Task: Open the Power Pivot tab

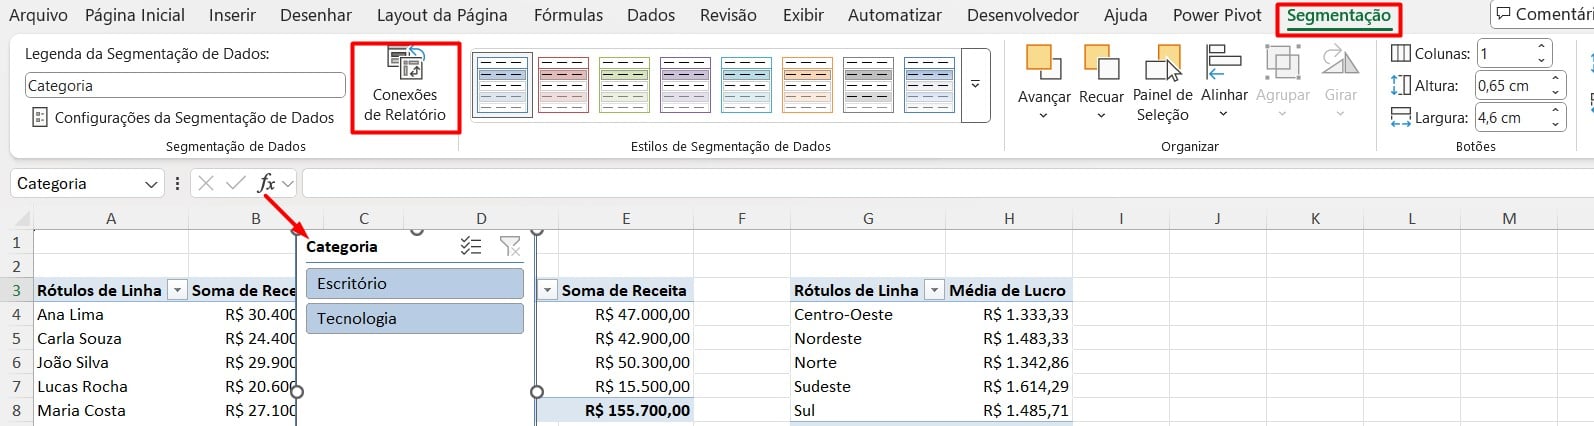Action: click(x=1217, y=16)
